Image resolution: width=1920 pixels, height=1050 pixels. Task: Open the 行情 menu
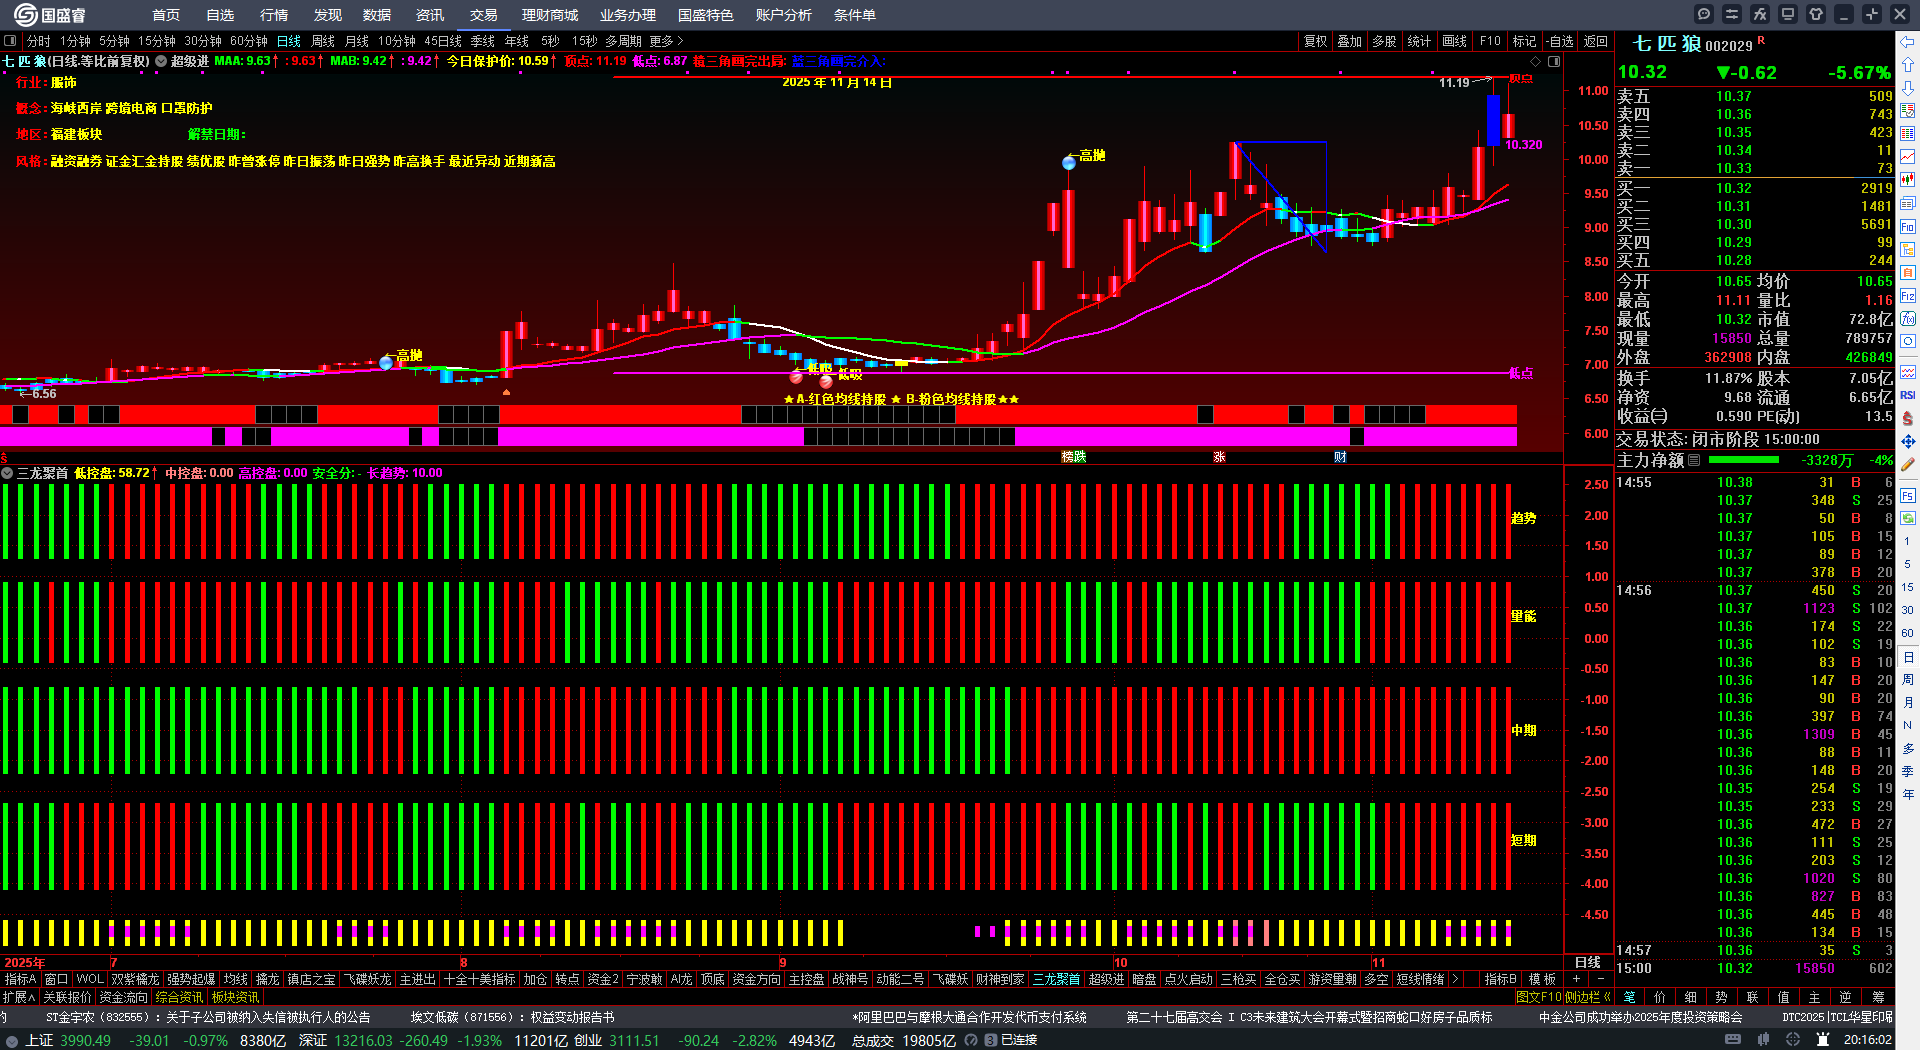[274, 15]
